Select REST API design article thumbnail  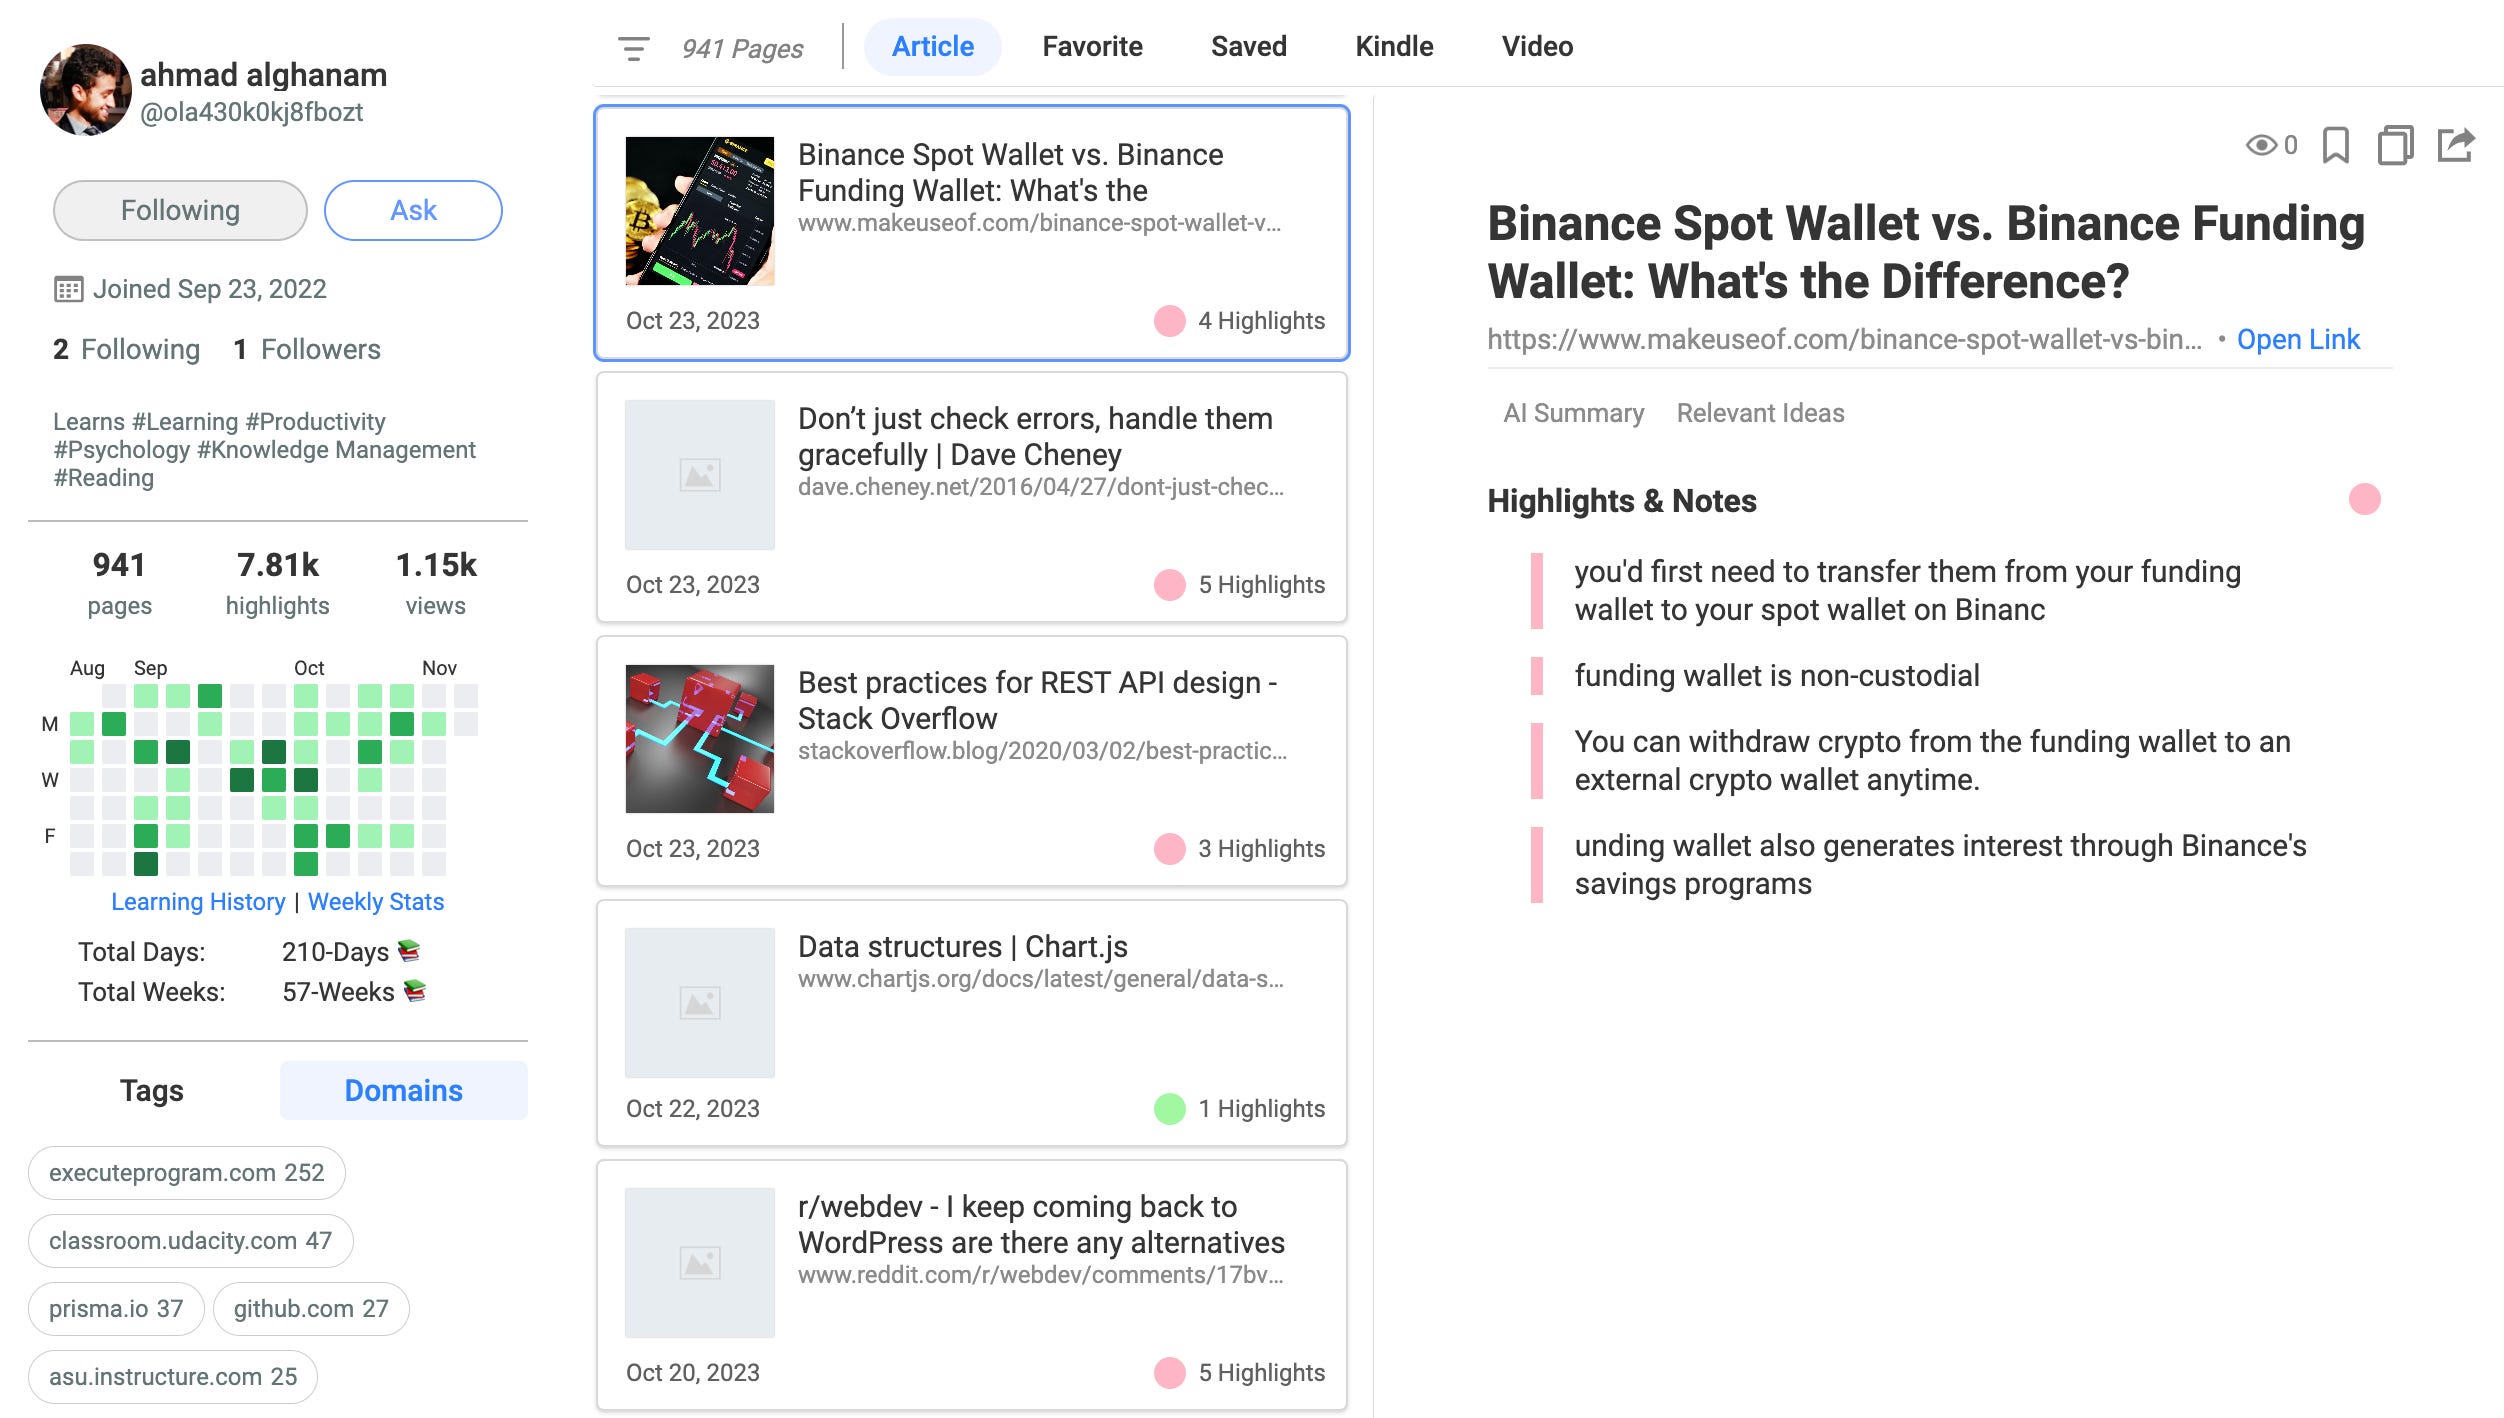(700, 739)
